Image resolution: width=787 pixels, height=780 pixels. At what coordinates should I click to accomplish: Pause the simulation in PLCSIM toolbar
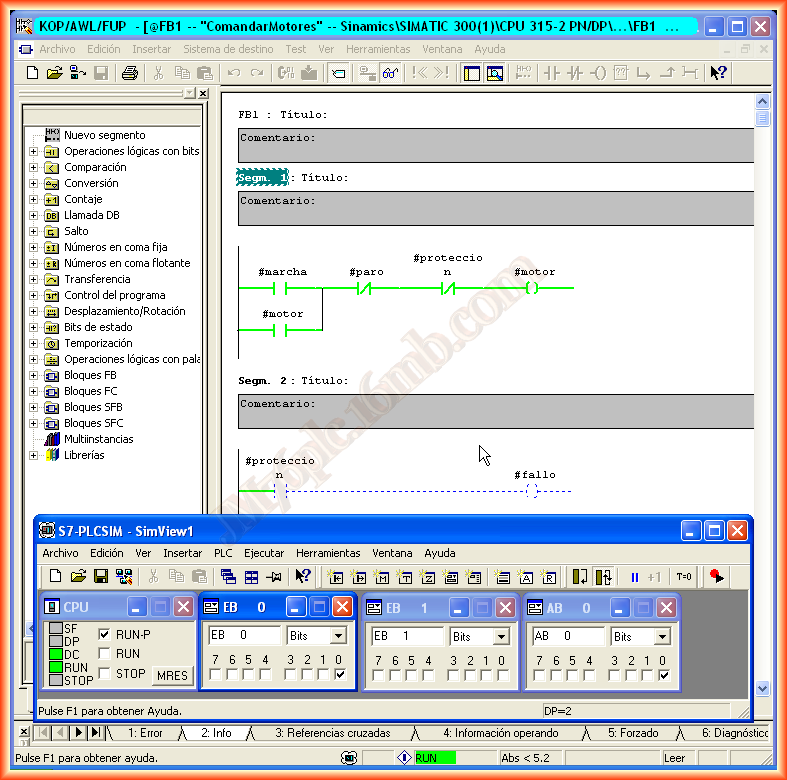click(x=634, y=576)
